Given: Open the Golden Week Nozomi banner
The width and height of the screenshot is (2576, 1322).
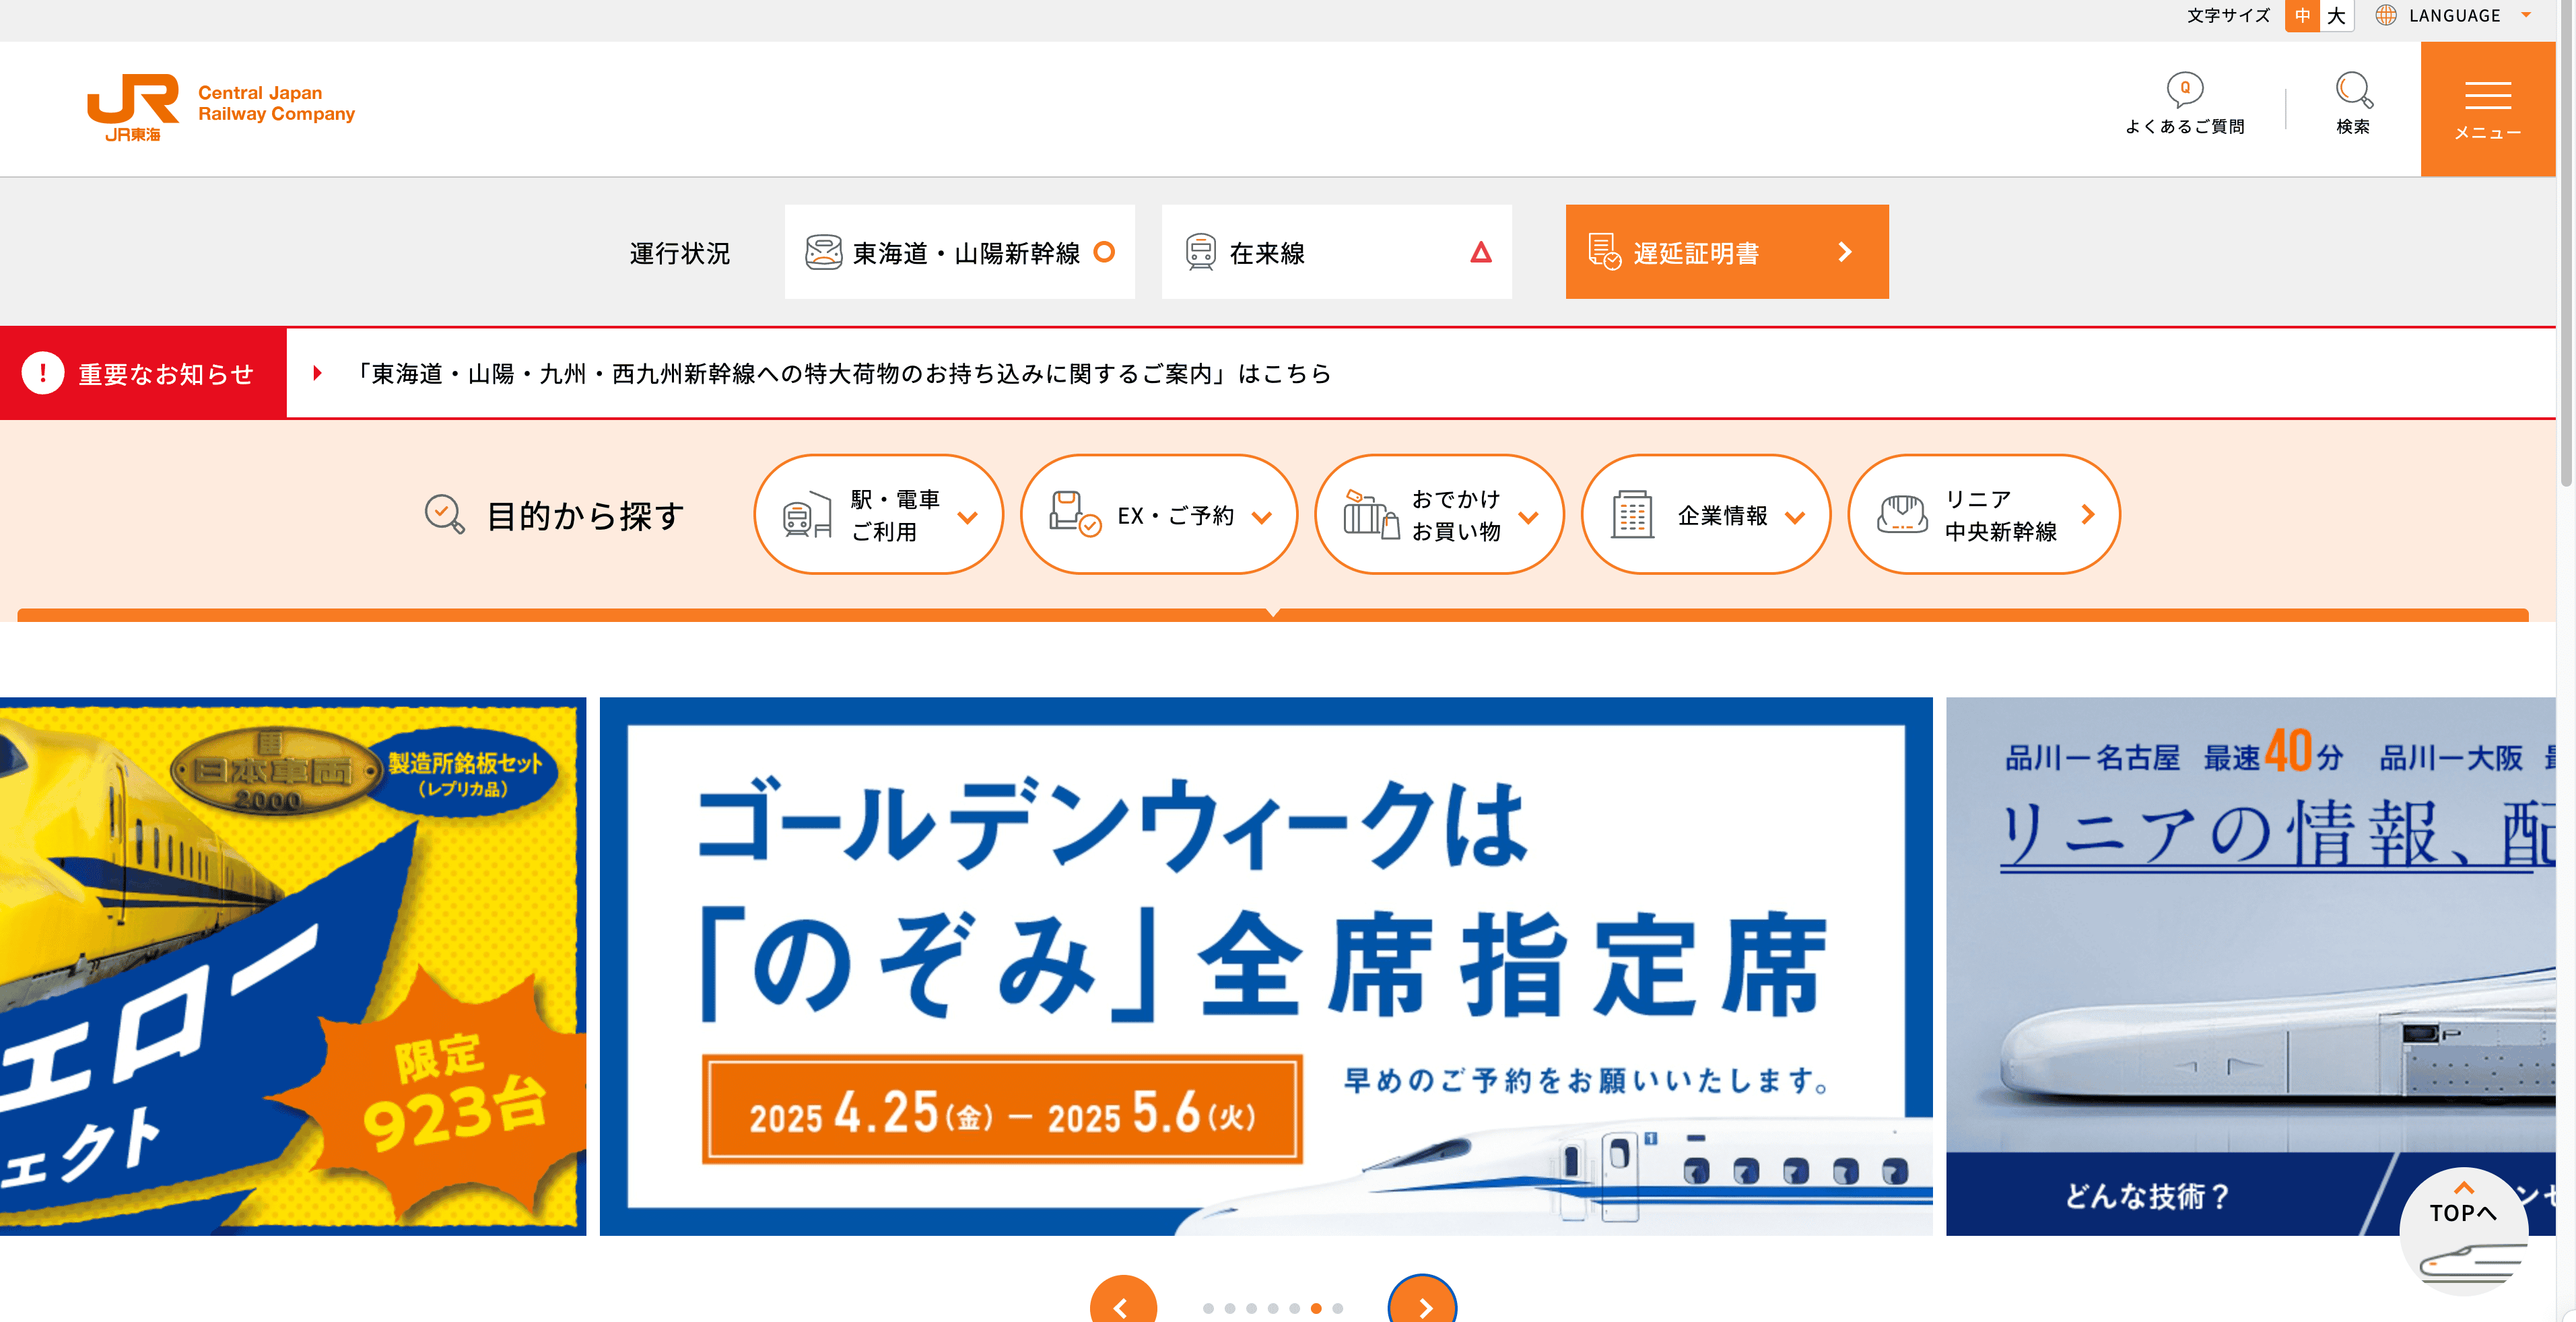Looking at the screenshot, I should [x=1265, y=965].
